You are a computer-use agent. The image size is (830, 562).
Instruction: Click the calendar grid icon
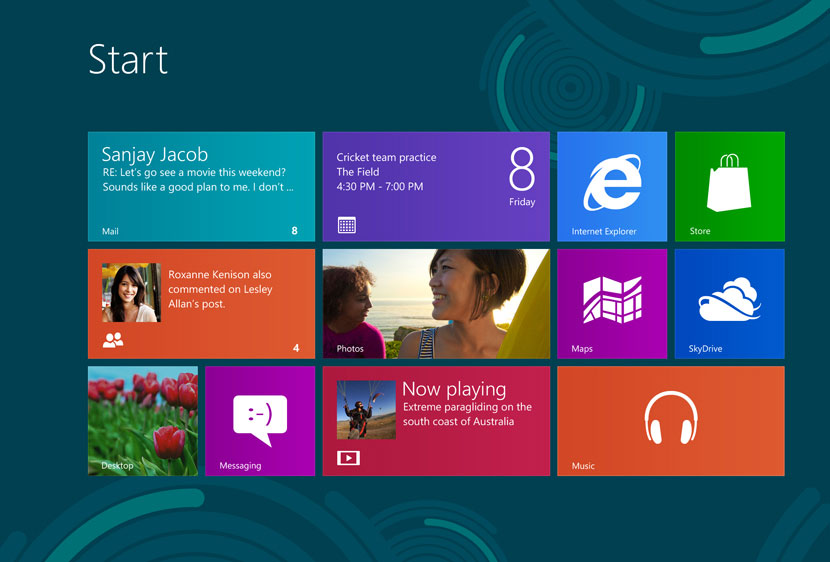346,225
